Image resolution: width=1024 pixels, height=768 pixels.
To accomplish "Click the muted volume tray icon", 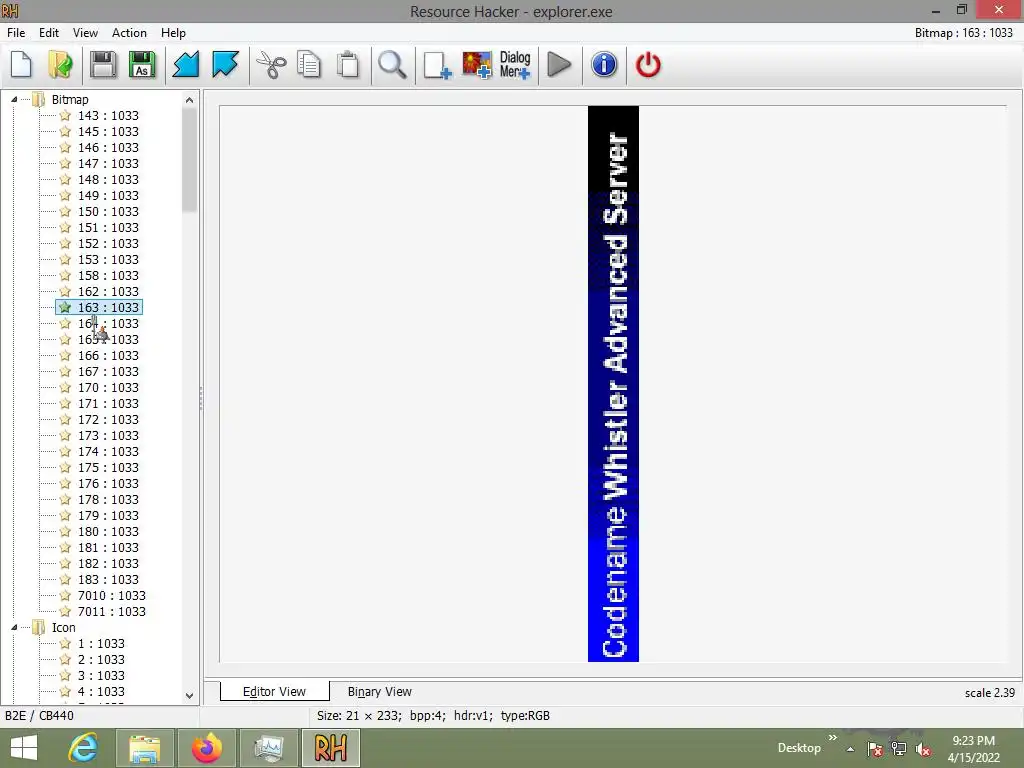I will click(x=923, y=749).
